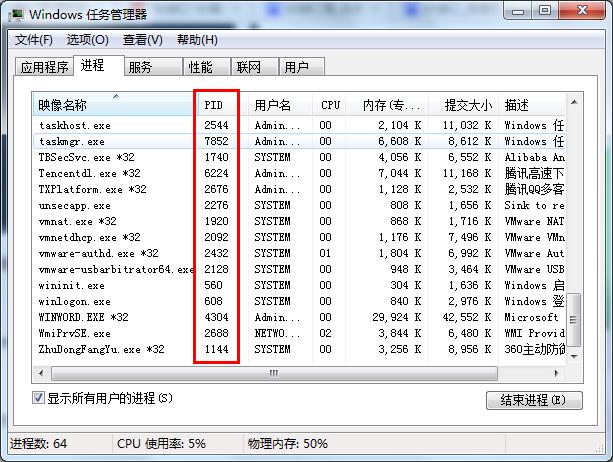Switch to the 进程 tab
This screenshot has height=462, width=613.
99,65
